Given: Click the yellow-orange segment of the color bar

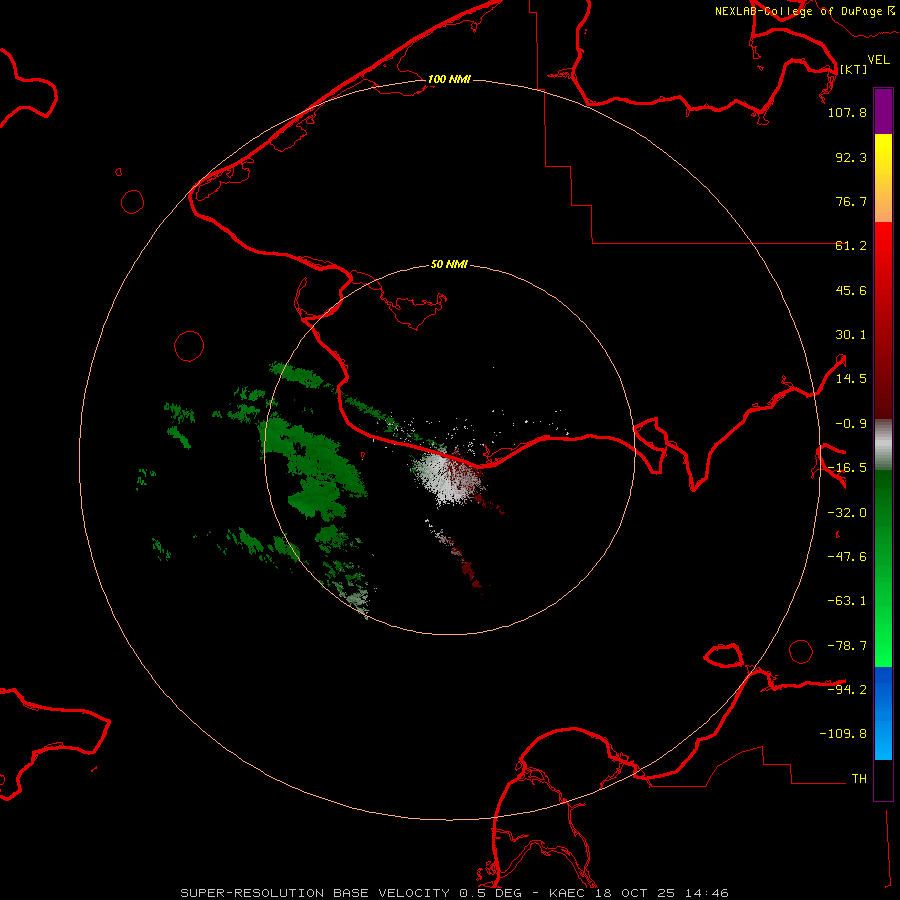Looking at the screenshot, I should pos(883,178).
